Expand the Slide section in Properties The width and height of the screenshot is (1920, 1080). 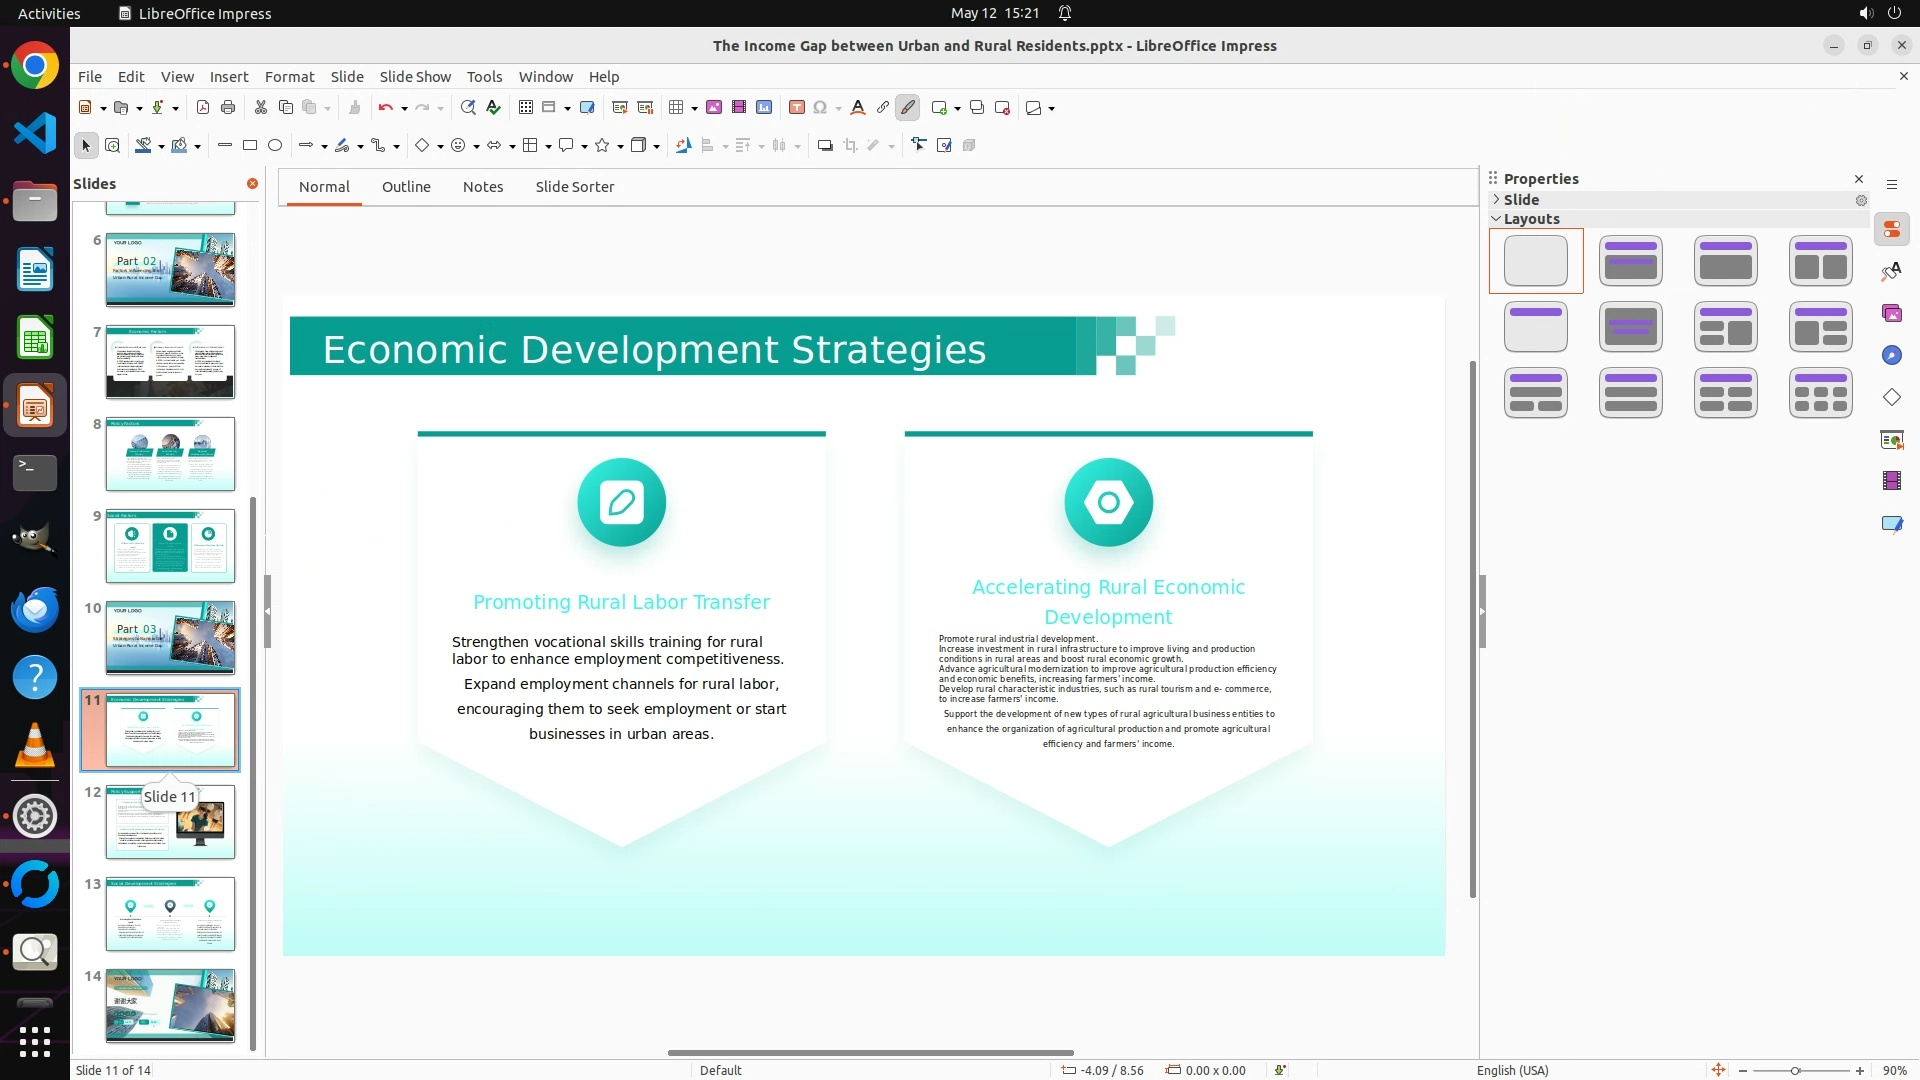[x=1497, y=200]
